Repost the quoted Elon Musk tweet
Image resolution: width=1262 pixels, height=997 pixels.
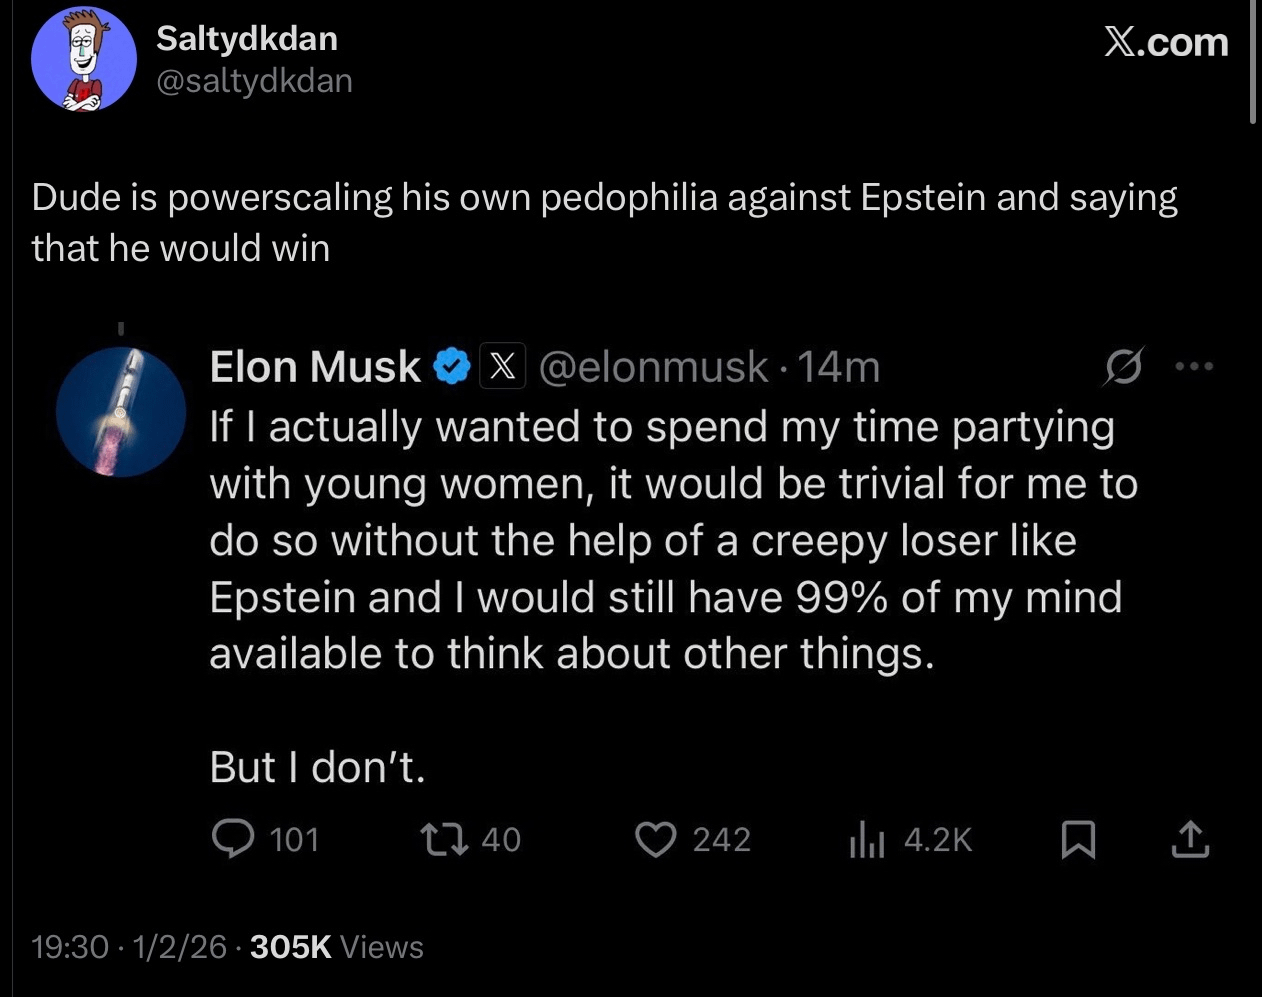click(444, 839)
